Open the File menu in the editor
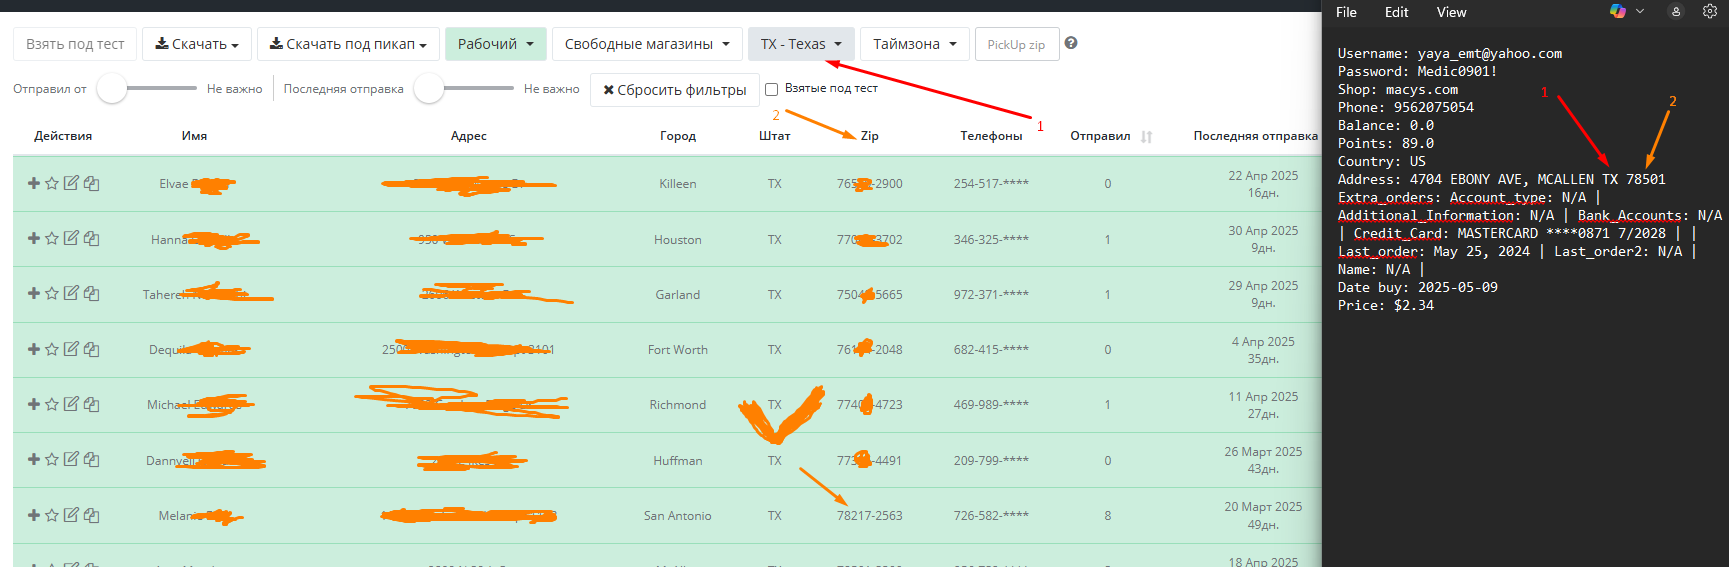Screen dimensions: 1729x567 click(x=1346, y=12)
